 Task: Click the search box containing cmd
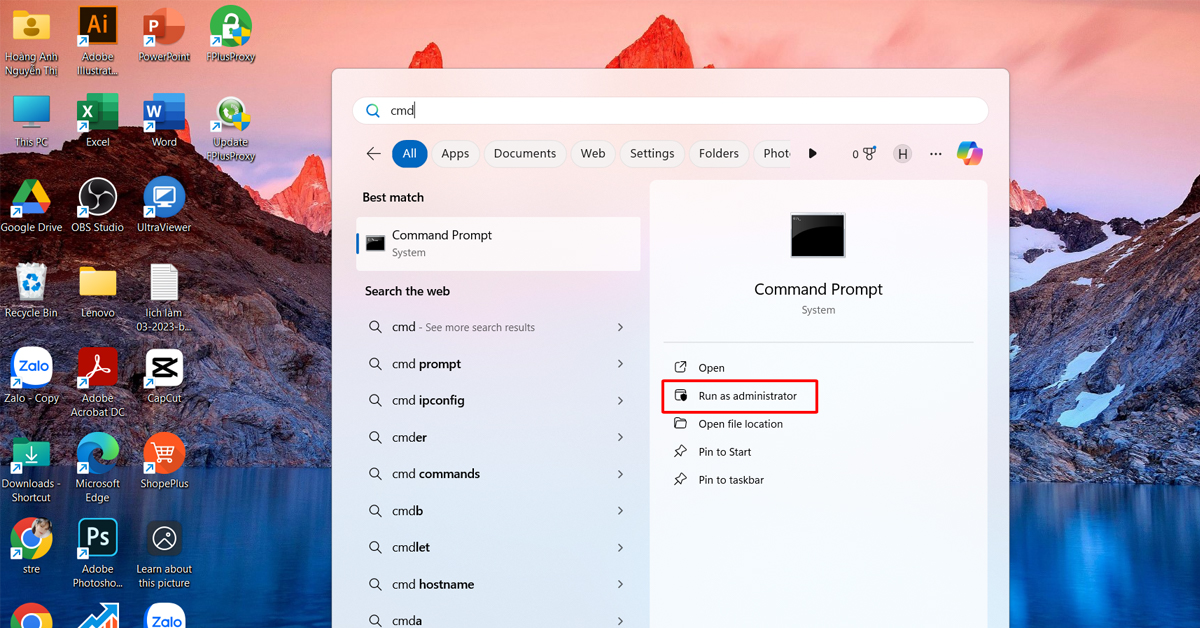(670, 111)
